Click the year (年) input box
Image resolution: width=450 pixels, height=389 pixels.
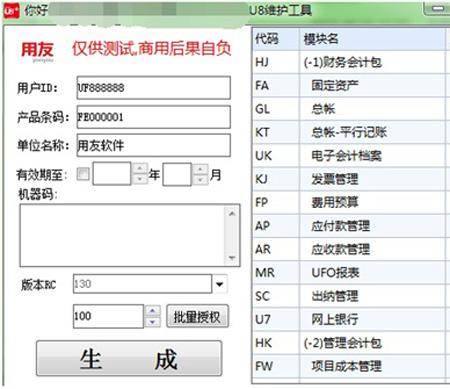pyautogui.click(x=112, y=174)
